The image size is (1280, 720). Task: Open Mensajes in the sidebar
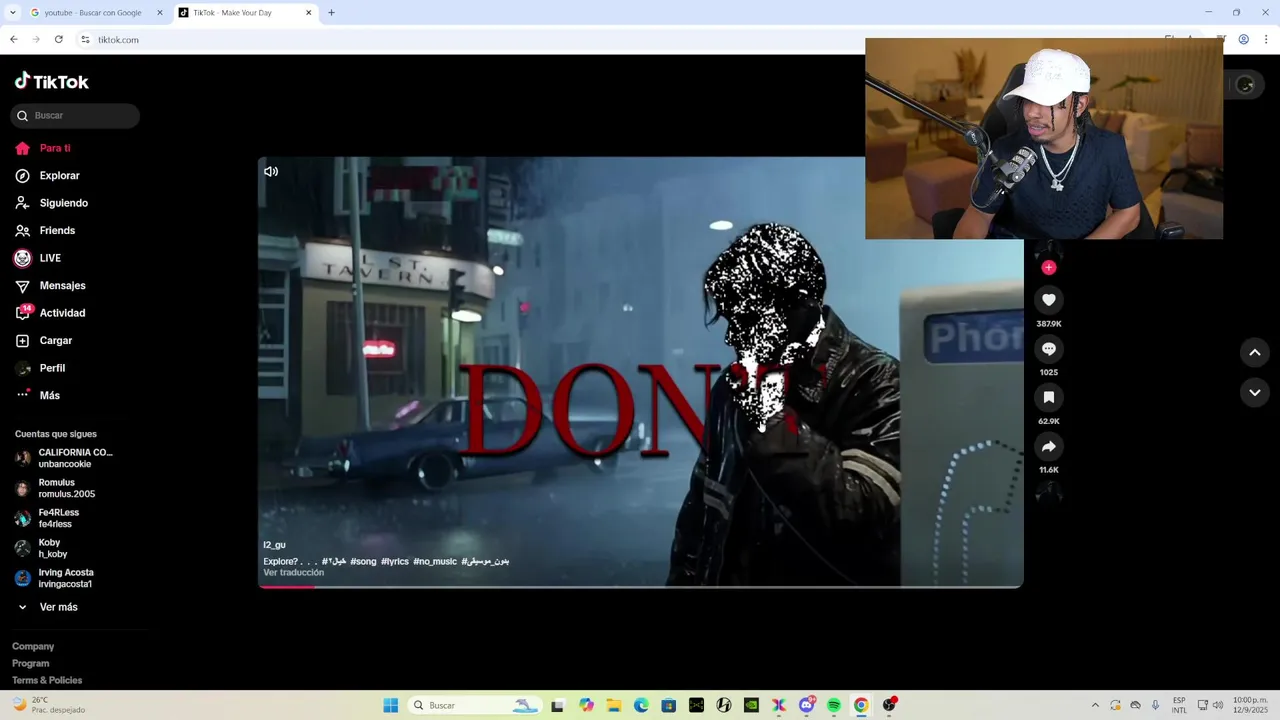click(50, 286)
